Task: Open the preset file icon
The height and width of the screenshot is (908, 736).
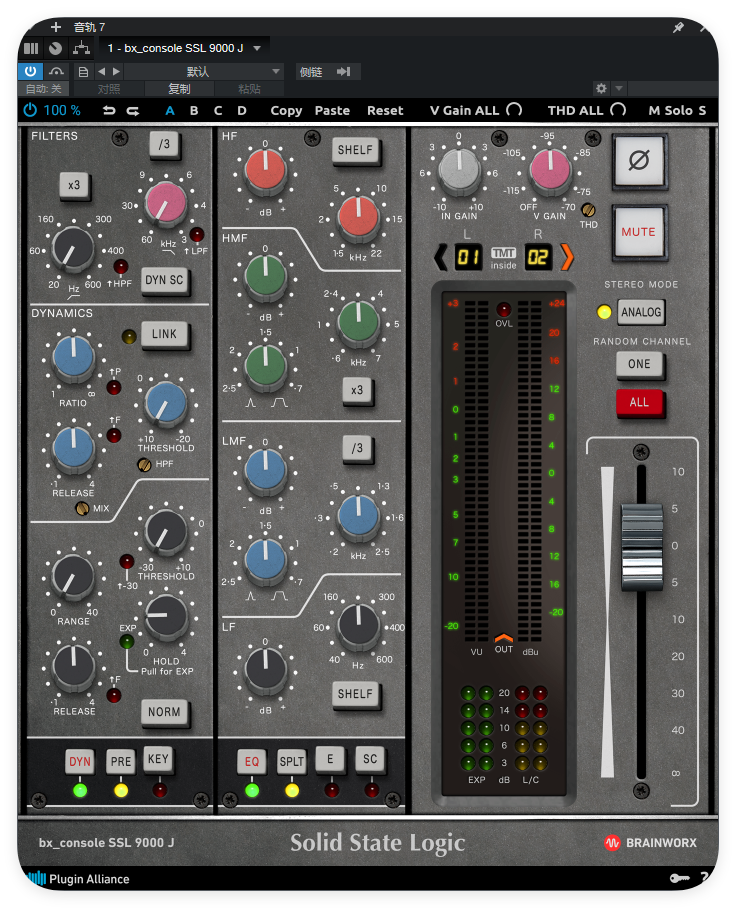Action: (x=83, y=72)
